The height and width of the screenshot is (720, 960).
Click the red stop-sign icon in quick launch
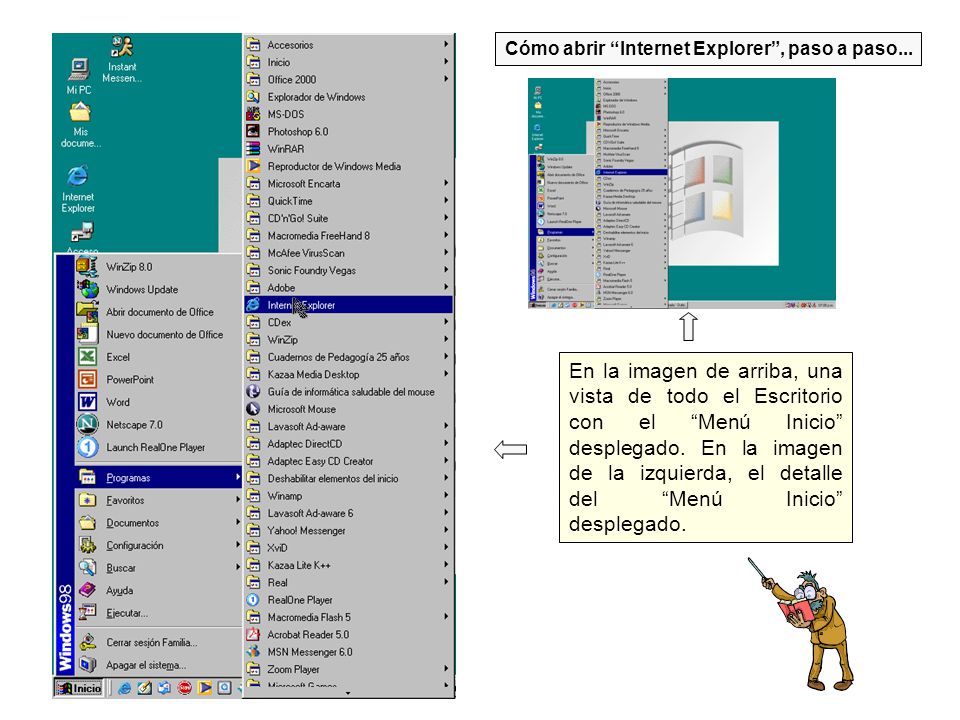pyautogui.click(x=184, y=688)
